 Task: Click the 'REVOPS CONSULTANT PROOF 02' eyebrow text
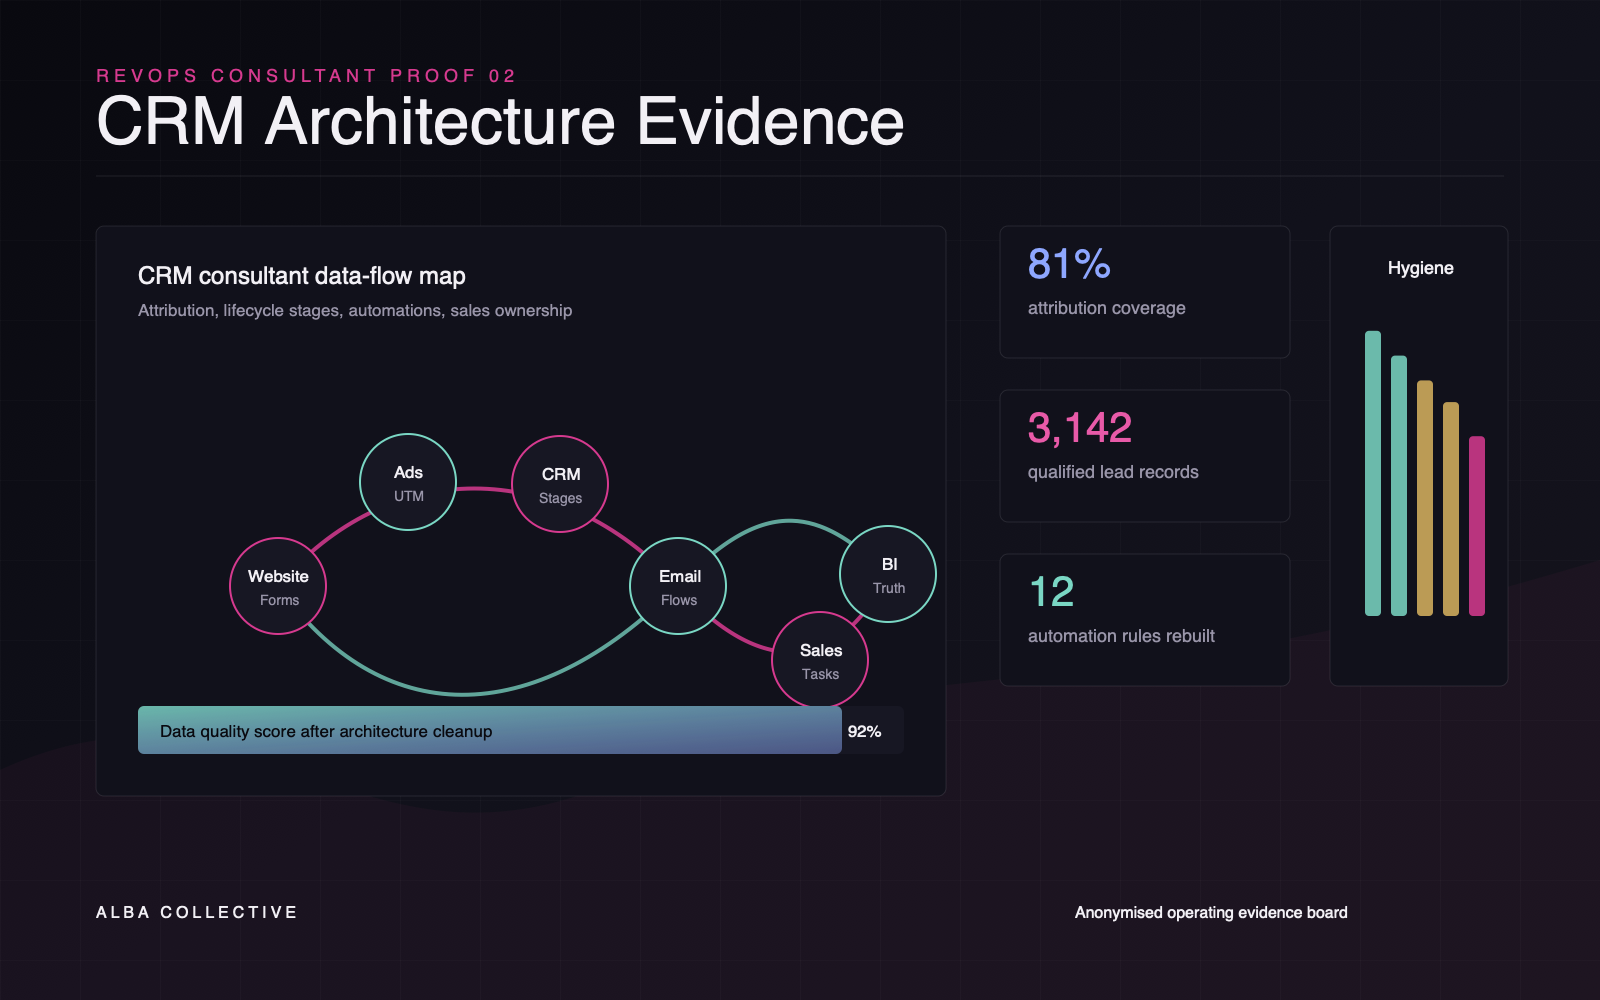[306, 76]
